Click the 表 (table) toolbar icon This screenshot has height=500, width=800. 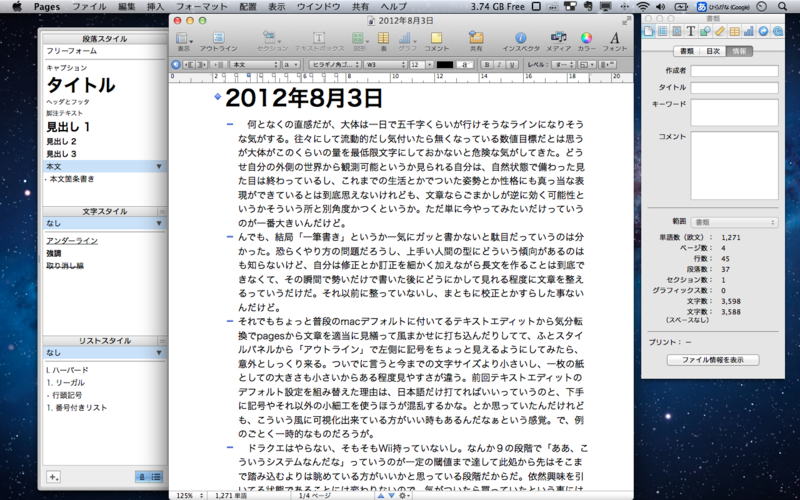[x=383, y=41]
